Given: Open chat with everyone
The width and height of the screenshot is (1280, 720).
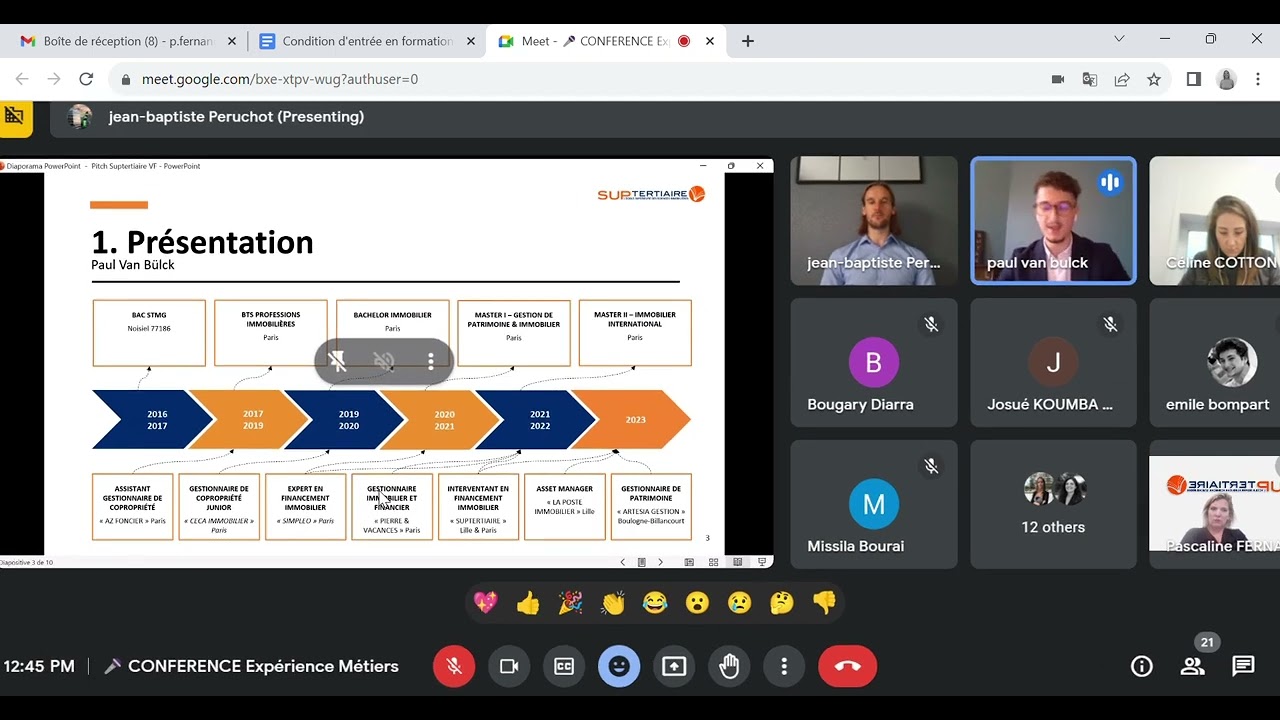Looking at the screenshot, I should (1243, 666).
